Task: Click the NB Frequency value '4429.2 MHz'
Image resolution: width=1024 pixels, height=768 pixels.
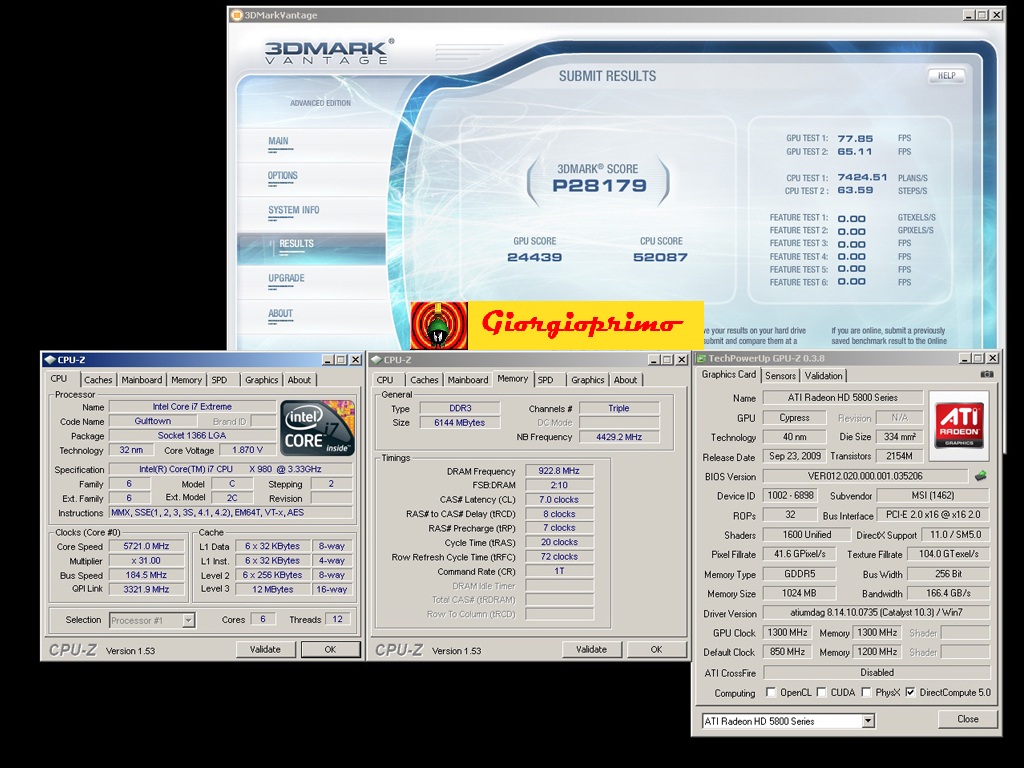Action: pyautogui.click(x=619, y=437)
